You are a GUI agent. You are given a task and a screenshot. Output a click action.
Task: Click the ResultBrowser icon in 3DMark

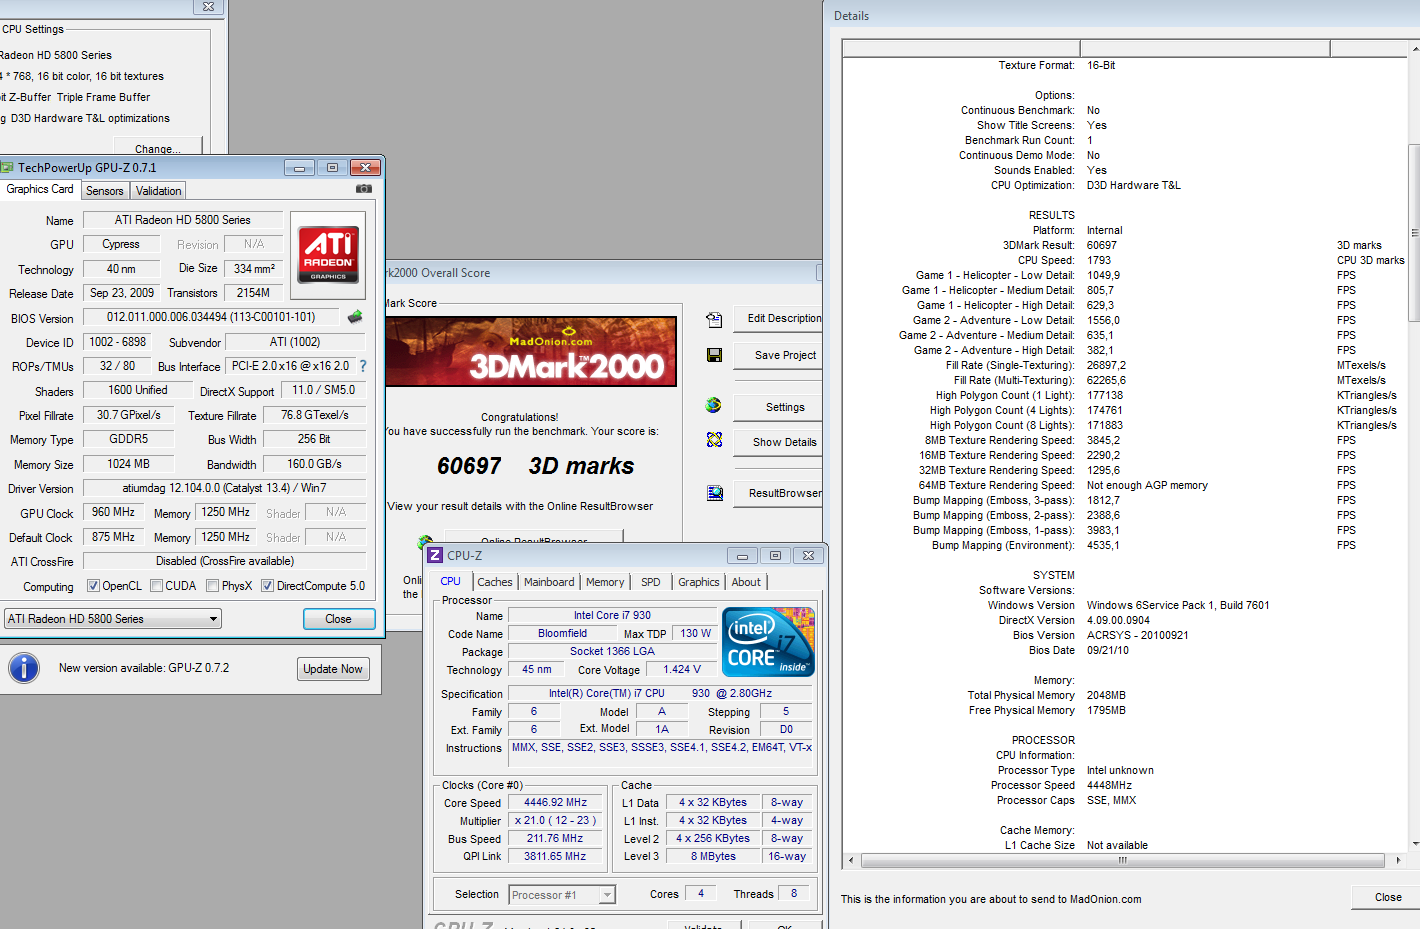(x=715, y=493)
